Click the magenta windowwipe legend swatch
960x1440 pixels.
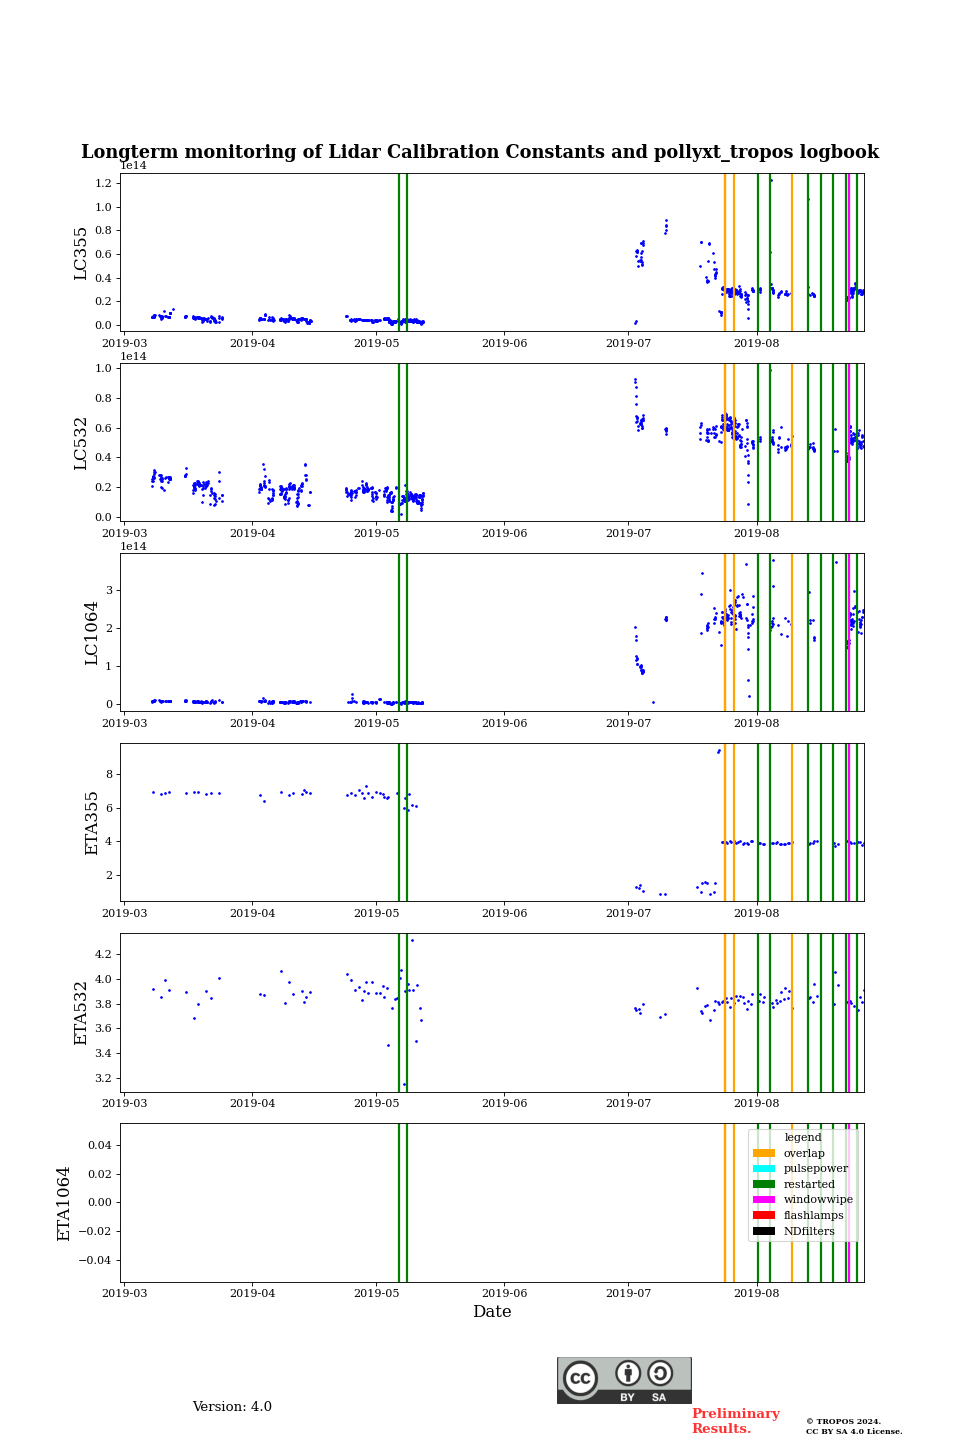pos(764,1200)
